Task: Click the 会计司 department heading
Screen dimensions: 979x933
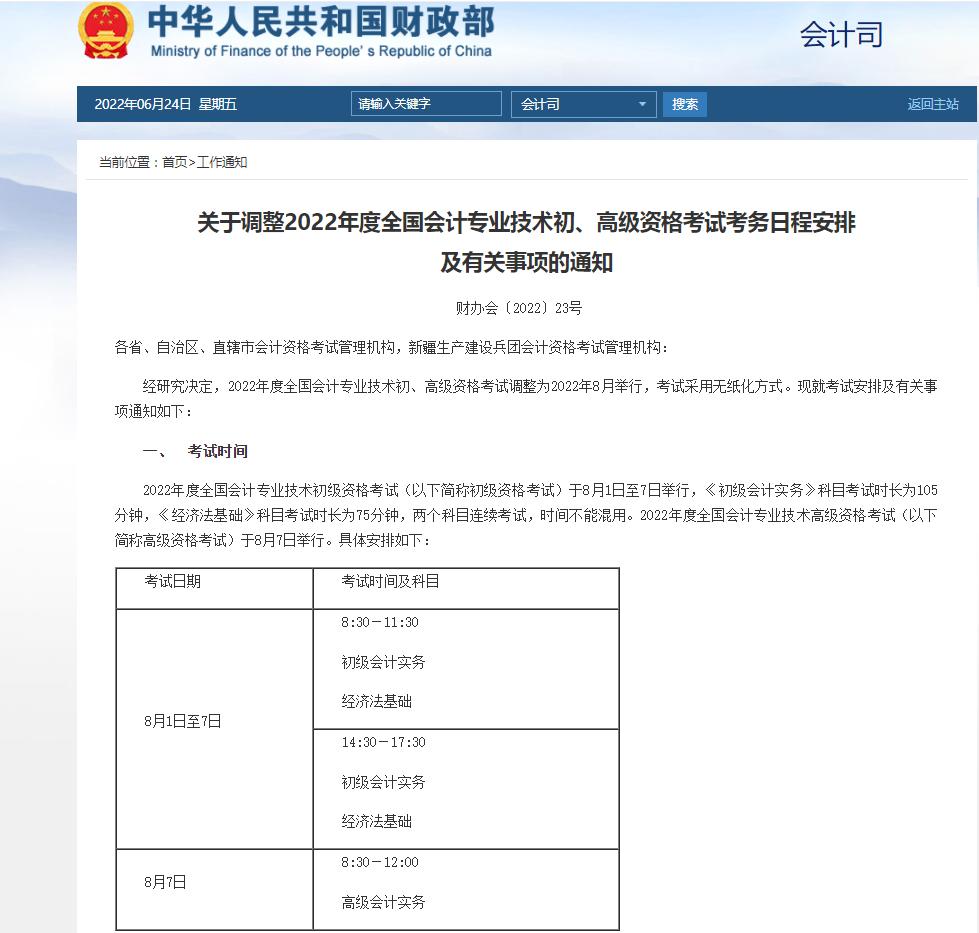Action: (x=841, y=34)
